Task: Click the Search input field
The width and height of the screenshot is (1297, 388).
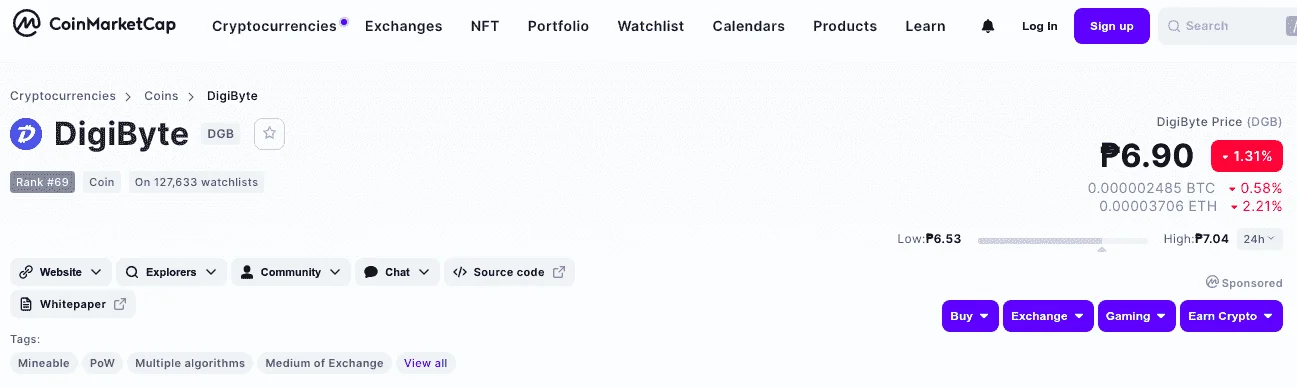Action: pos(1227,26)
